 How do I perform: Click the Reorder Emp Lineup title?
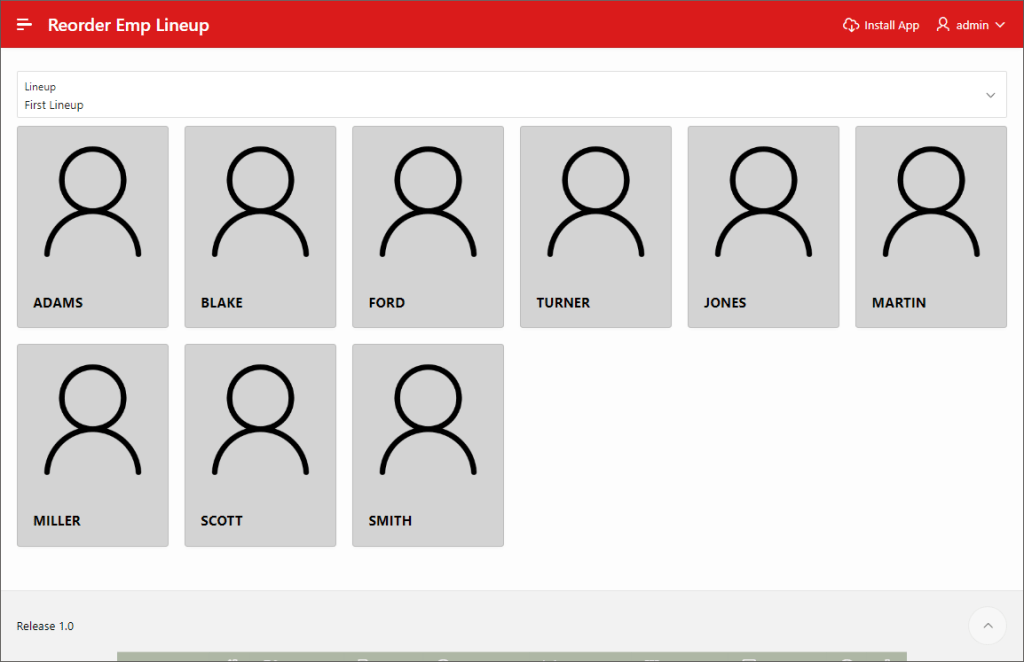pyautogui.click(x=129, y=25)
